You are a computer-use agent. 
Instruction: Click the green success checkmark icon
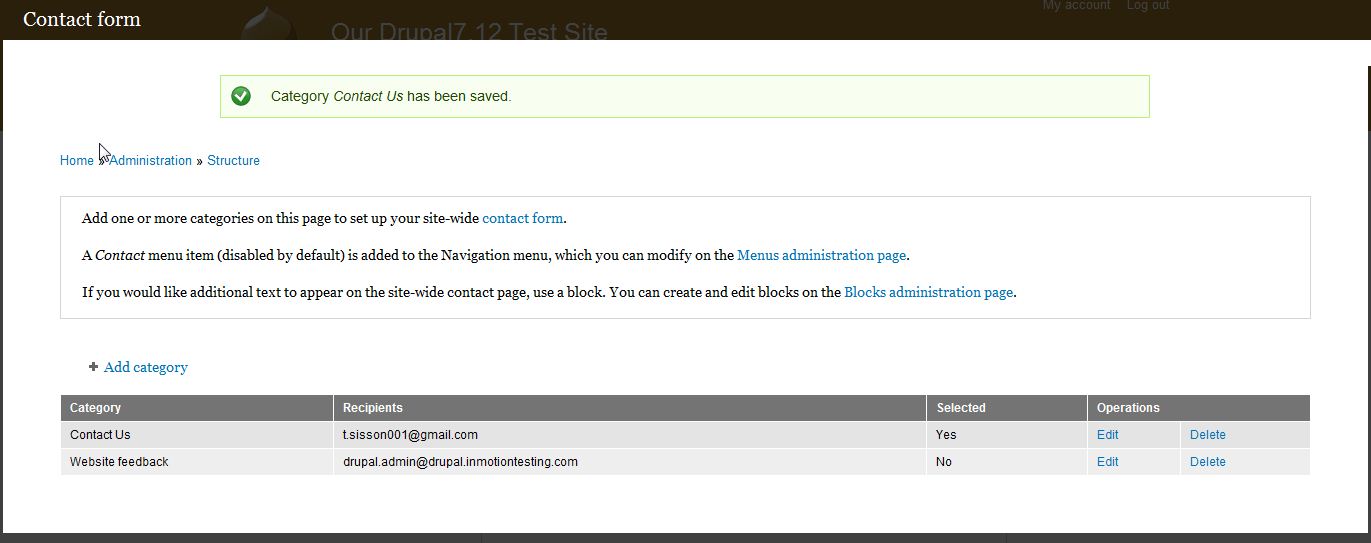(241, 96)
